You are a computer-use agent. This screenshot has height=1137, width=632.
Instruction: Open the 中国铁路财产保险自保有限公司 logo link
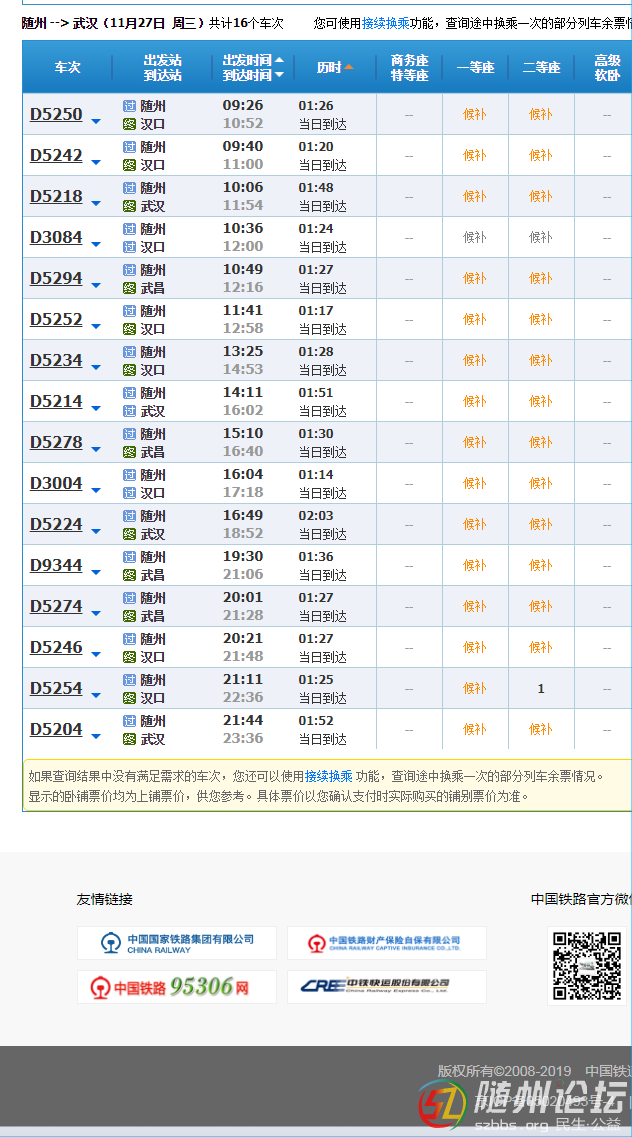(386, 943)
